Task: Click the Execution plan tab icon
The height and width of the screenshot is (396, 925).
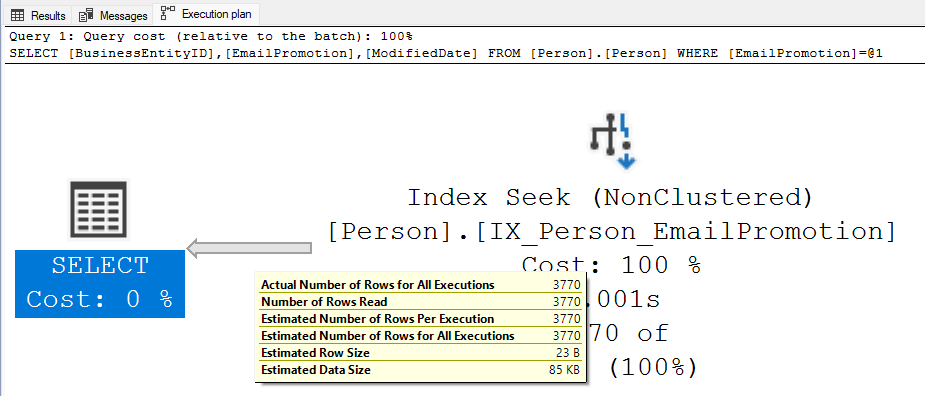Action: tap(168, 13)
